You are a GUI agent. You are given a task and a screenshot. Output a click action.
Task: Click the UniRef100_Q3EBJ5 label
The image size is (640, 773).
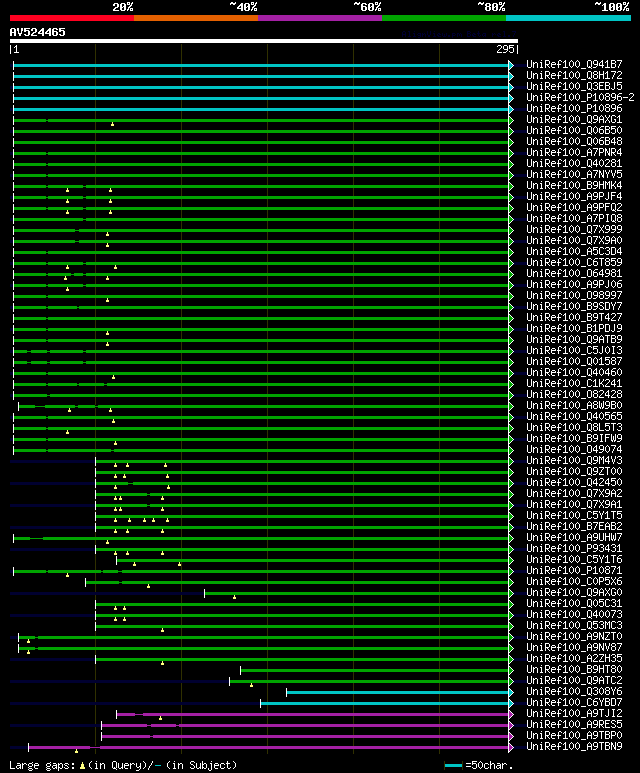[574, 86]
